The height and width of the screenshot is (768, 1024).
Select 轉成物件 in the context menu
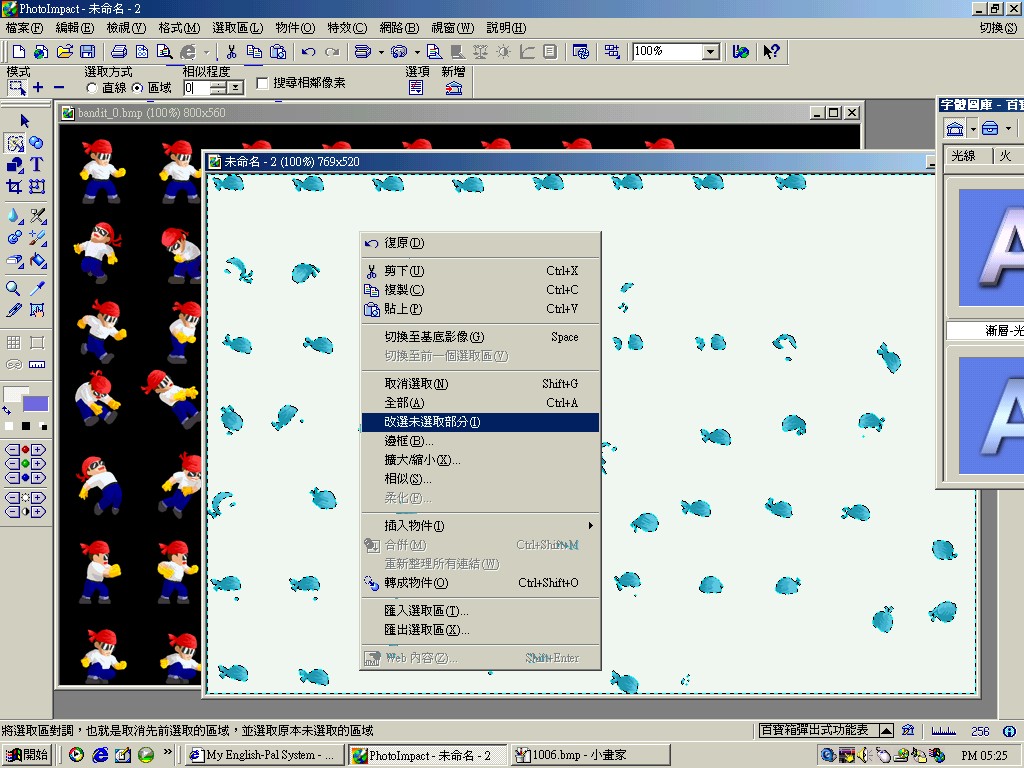pos(481,583)
